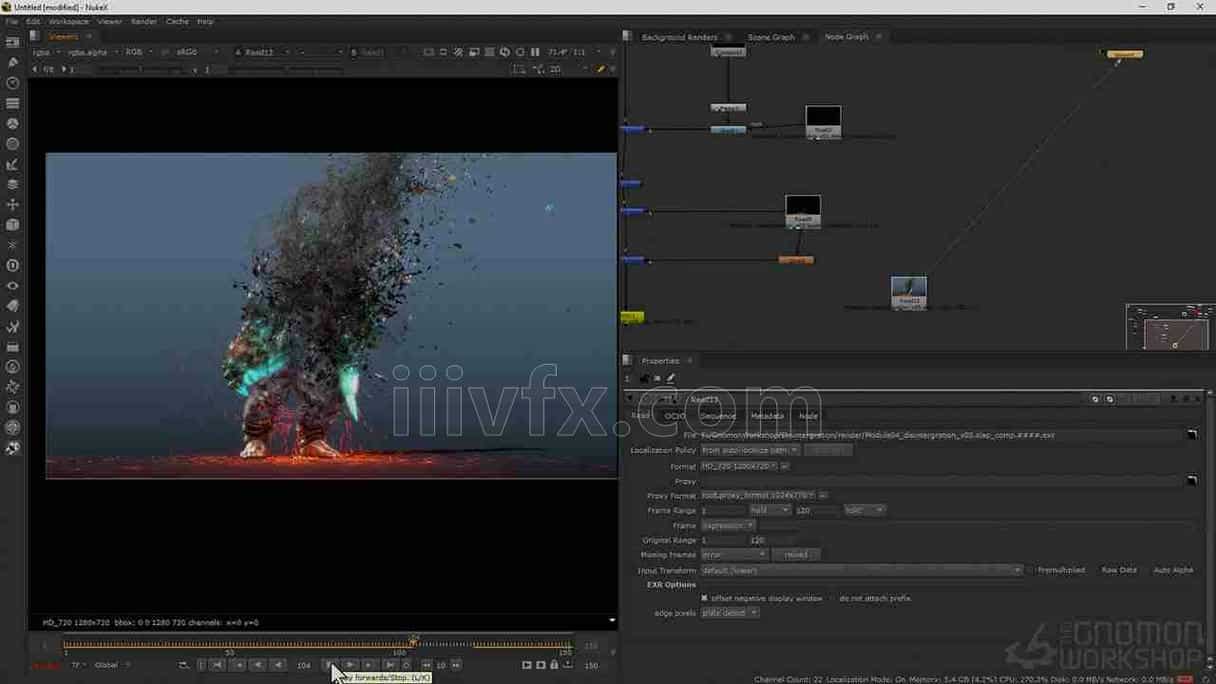Click the timeline playhead marker
Viewport: 1216px width, 684px height.
coord(413,640)
